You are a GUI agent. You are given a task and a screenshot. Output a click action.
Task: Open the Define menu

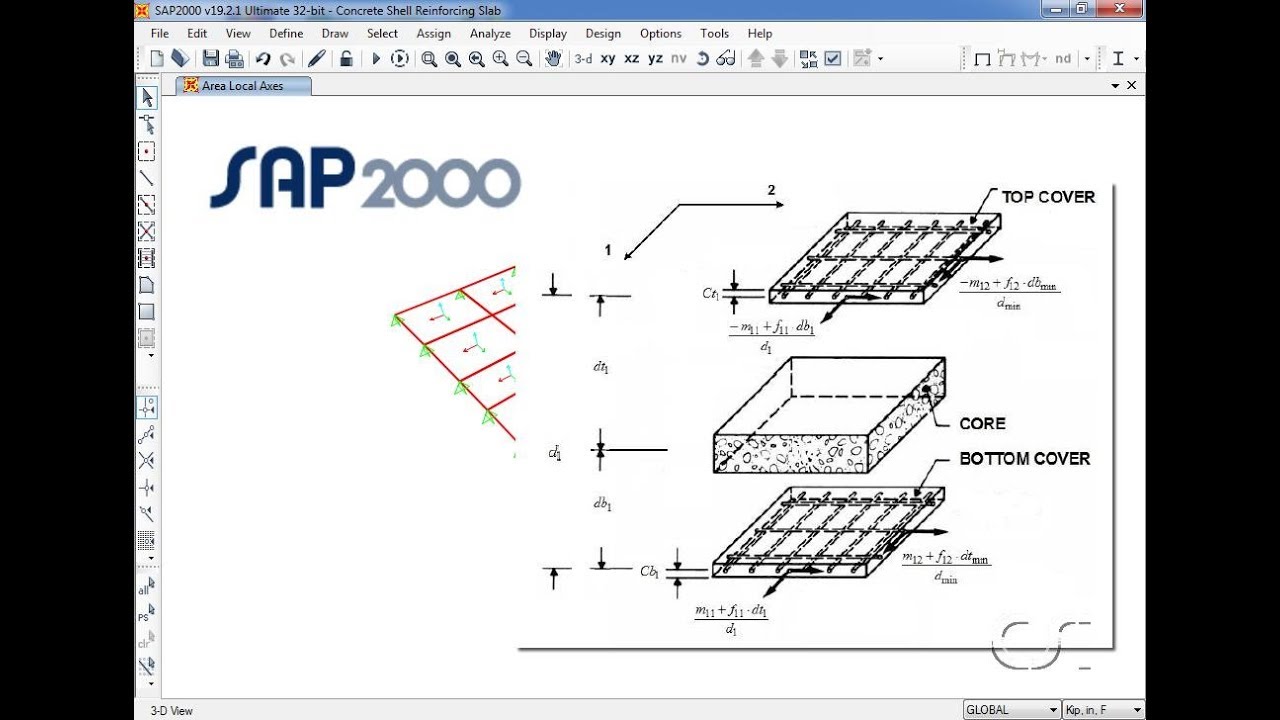[286, 33]
